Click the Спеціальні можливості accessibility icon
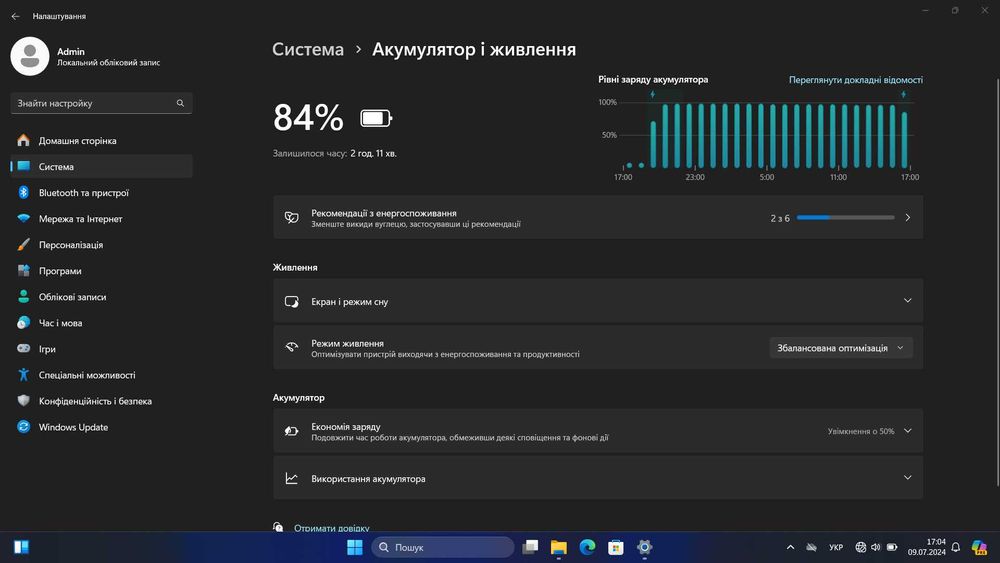This screenshot has width=1000, height=563. 24,375
